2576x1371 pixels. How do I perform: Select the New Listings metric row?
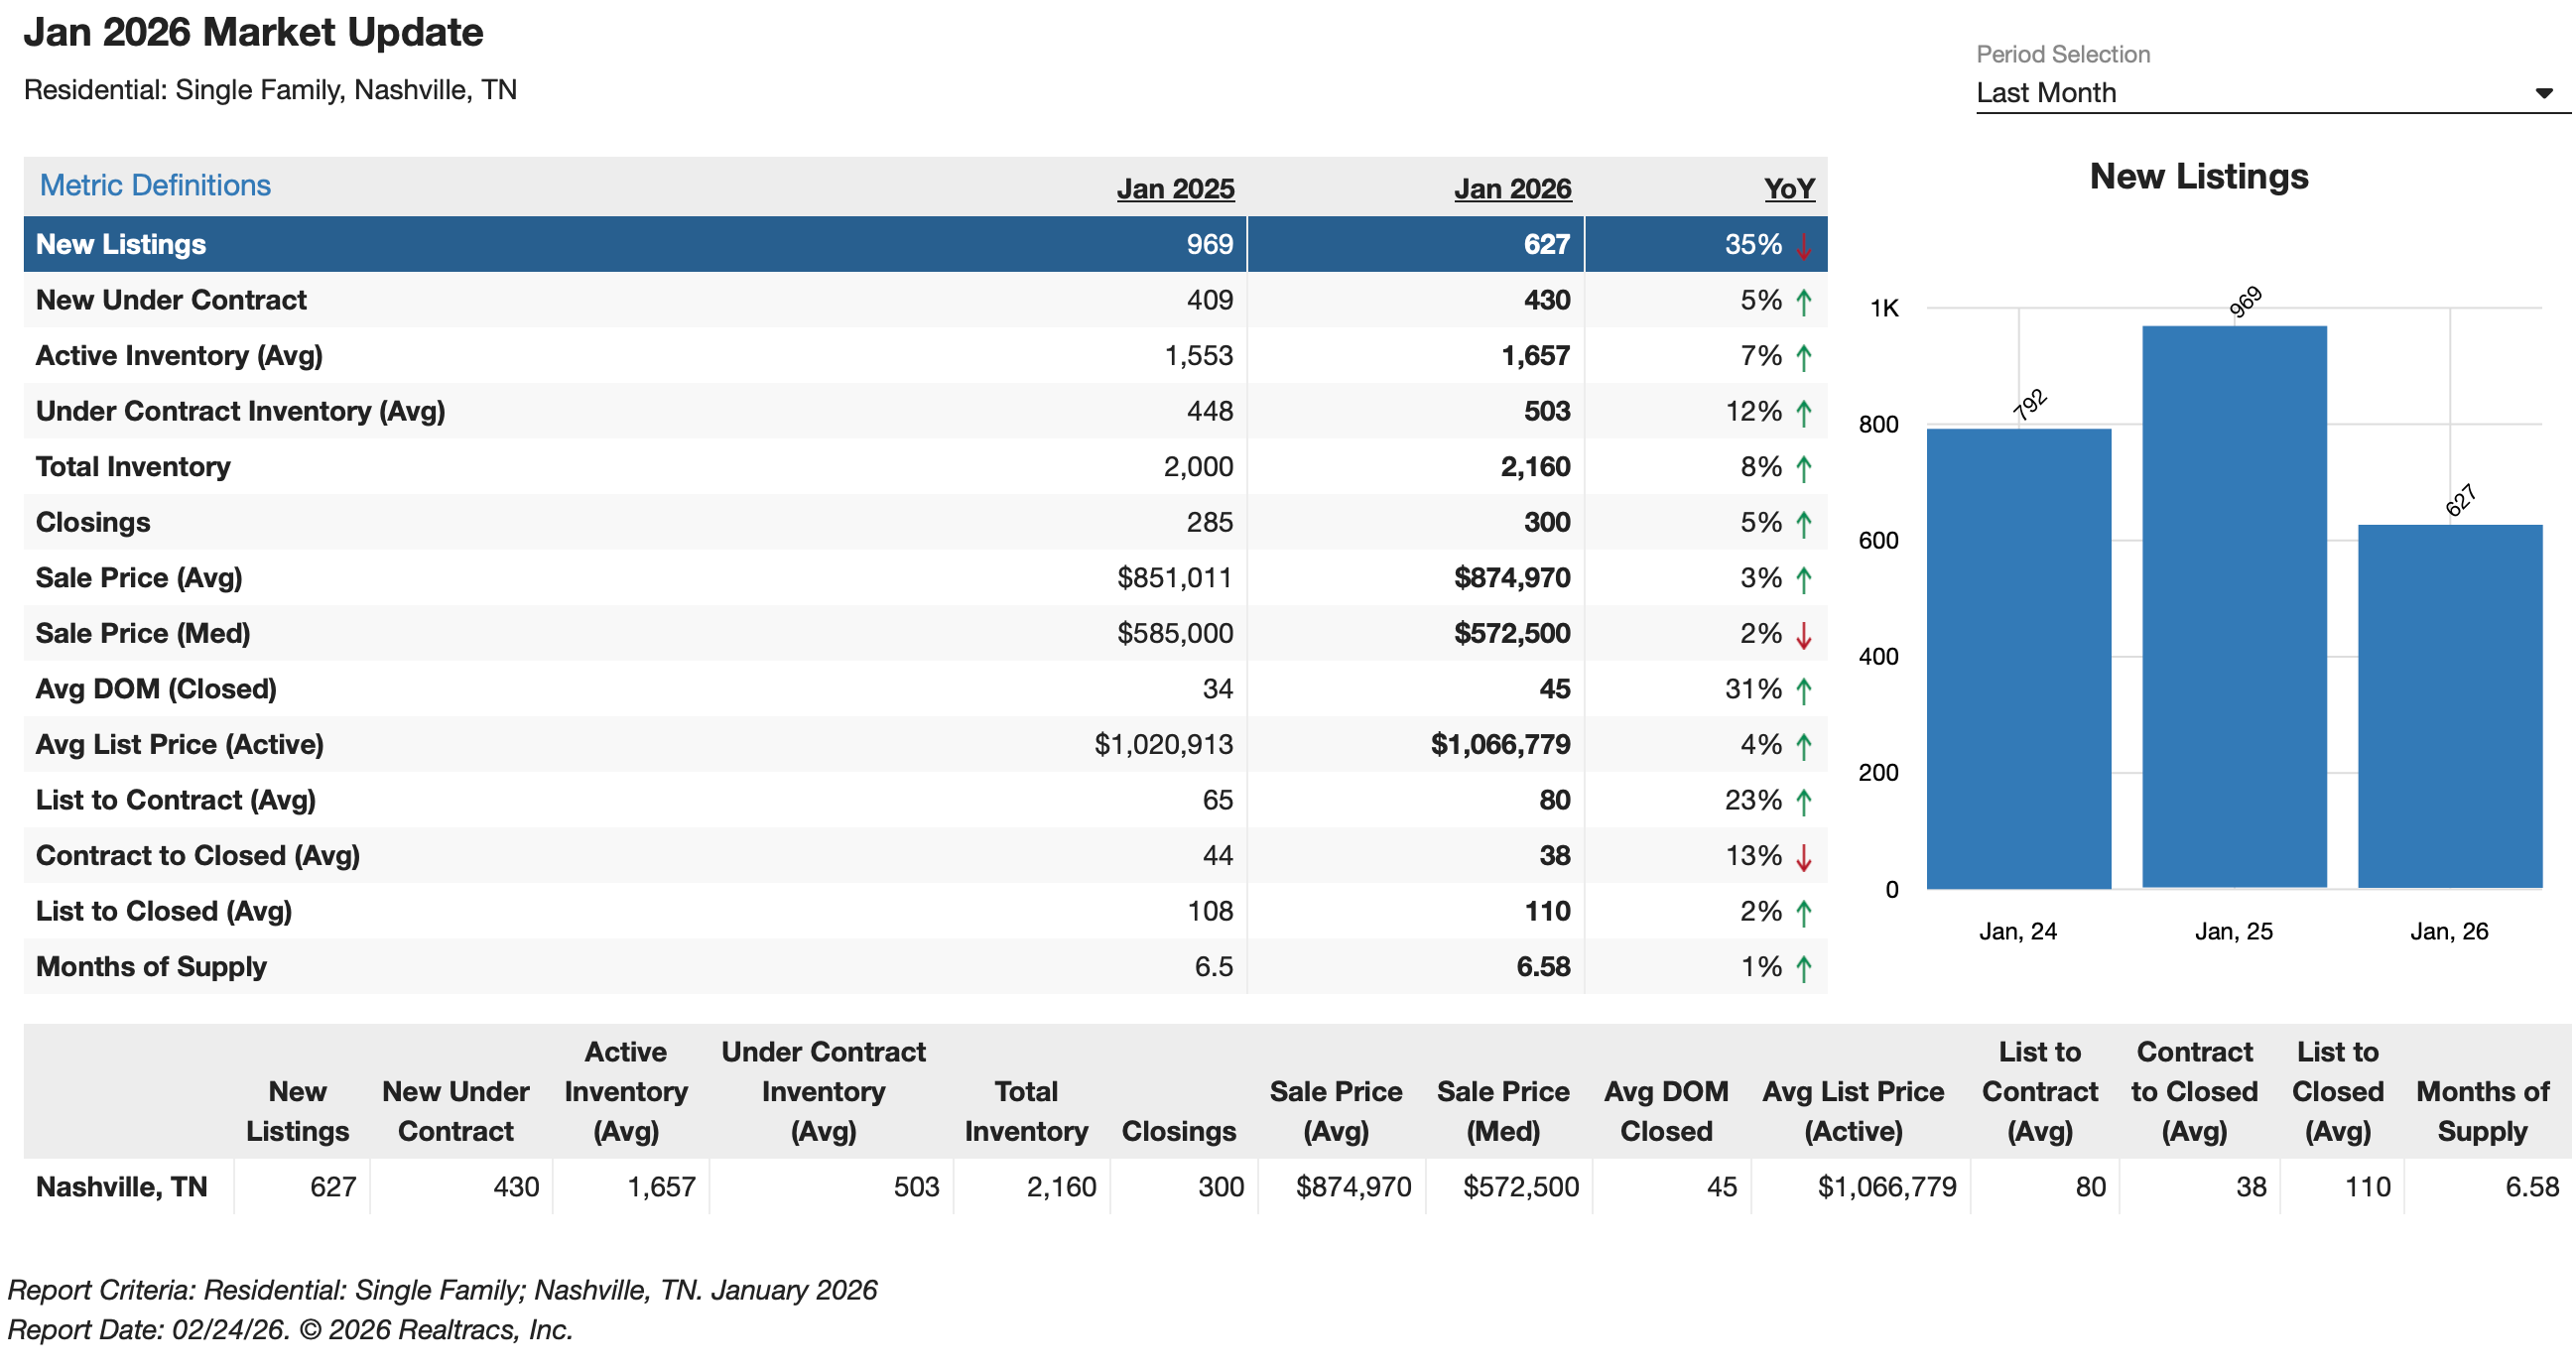coord(121,244)
